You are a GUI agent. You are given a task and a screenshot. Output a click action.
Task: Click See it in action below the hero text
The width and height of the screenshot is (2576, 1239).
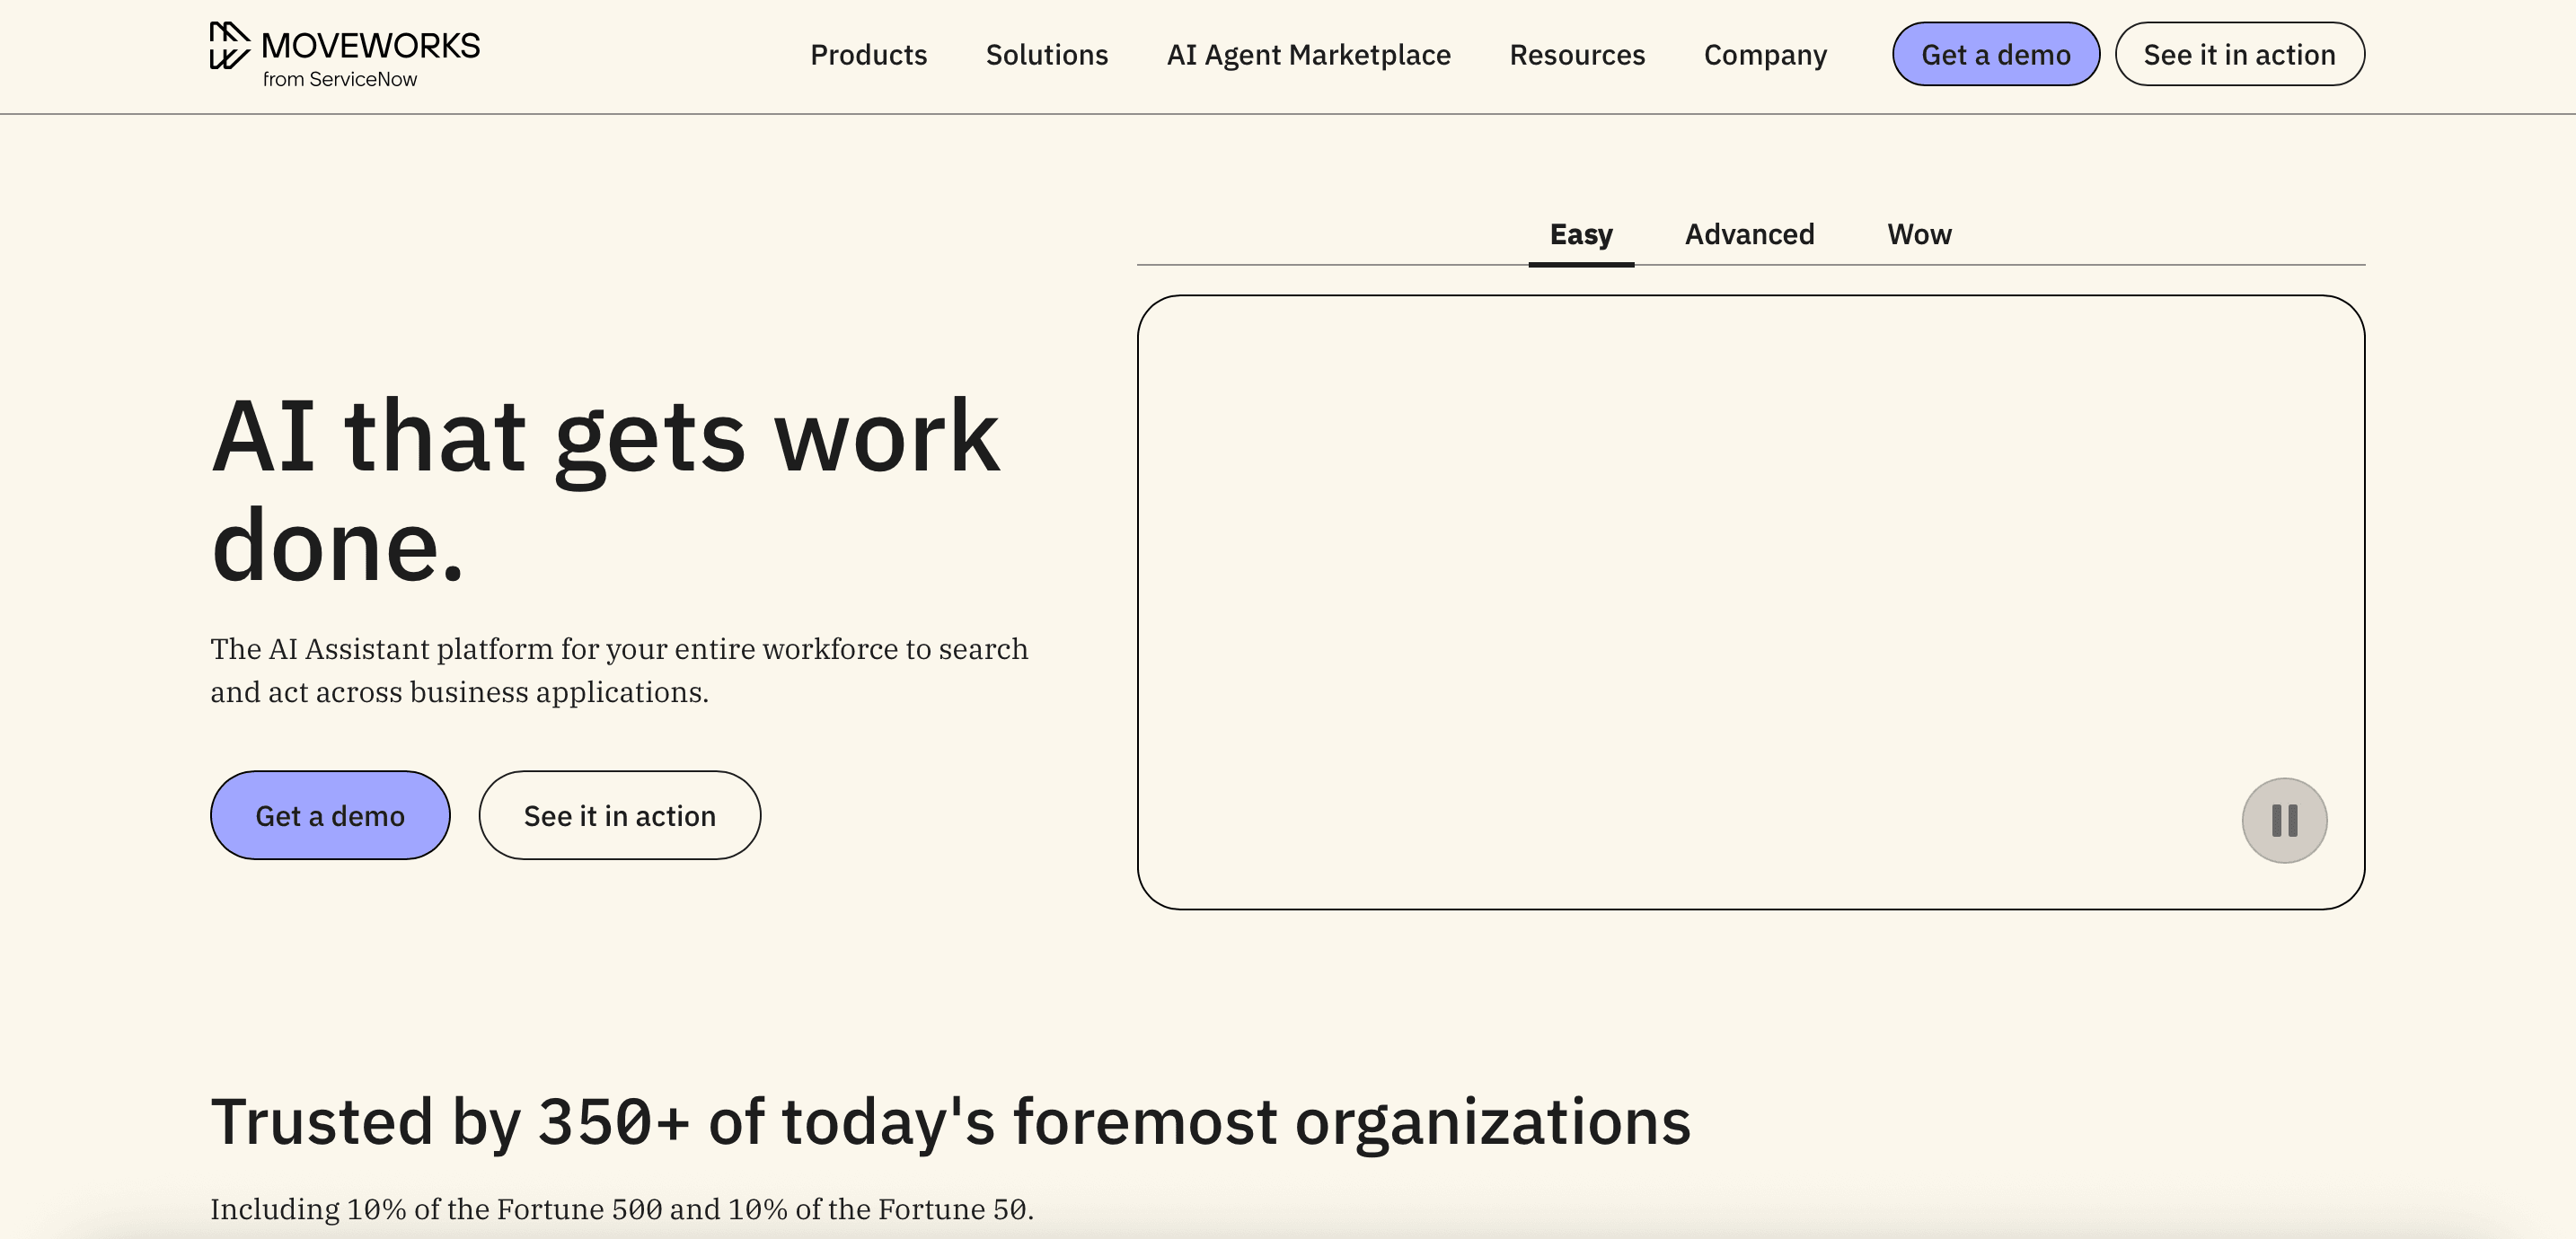(620, 815)
